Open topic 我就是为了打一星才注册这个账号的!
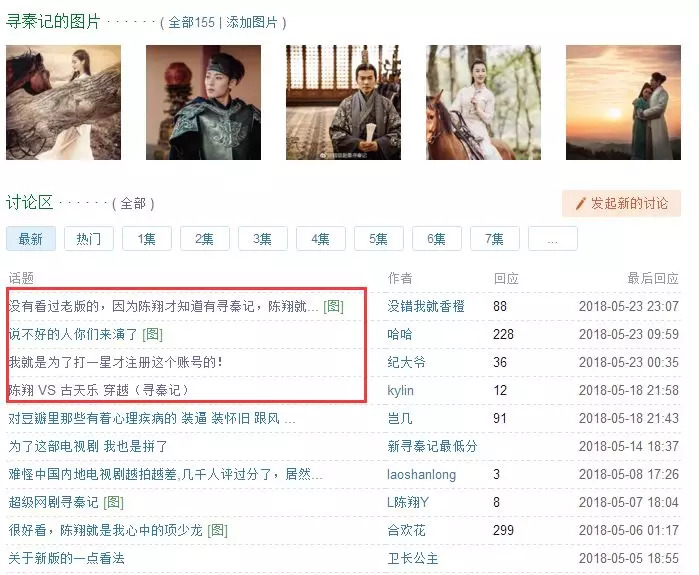The image size is (699, 575). pyautogui.click(x=115, y=362)
